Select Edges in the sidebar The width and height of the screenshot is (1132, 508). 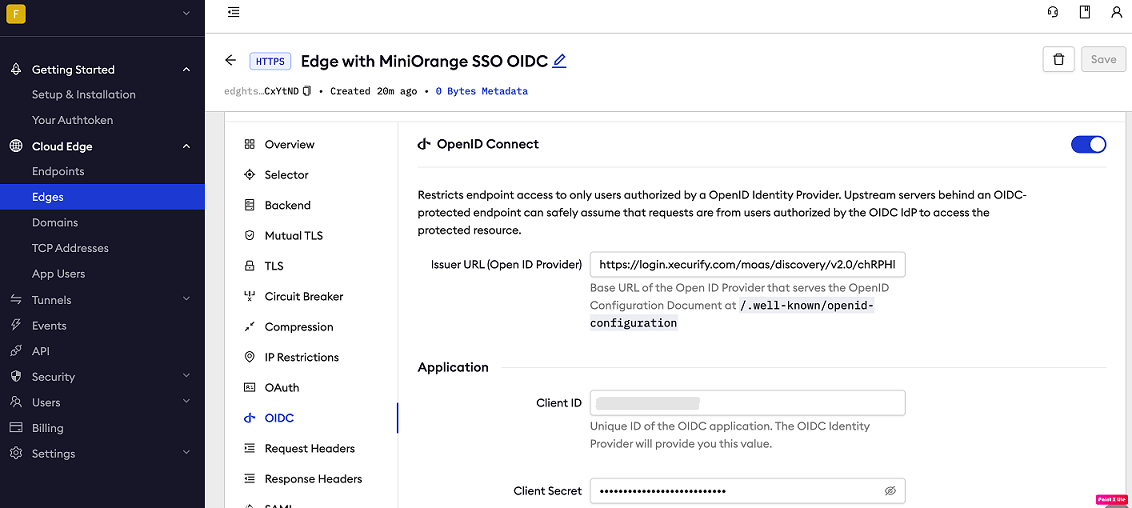point(103,197)
